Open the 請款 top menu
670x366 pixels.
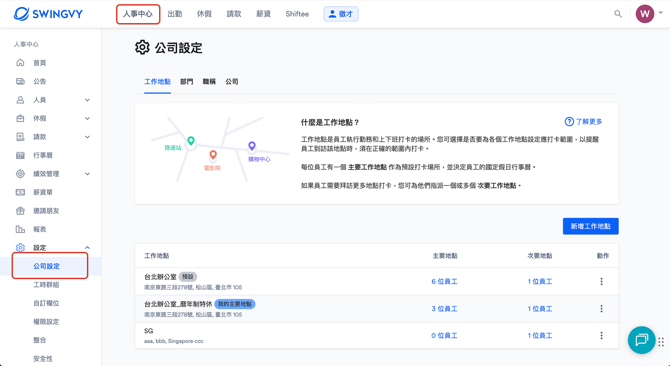coord(234,14)
